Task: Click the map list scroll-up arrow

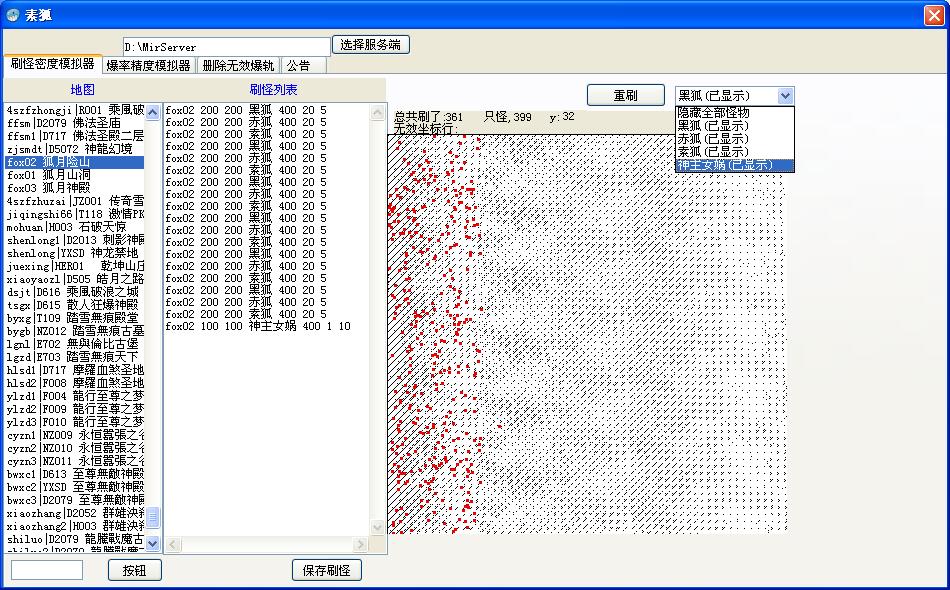Action: click(x=153, y=111)
